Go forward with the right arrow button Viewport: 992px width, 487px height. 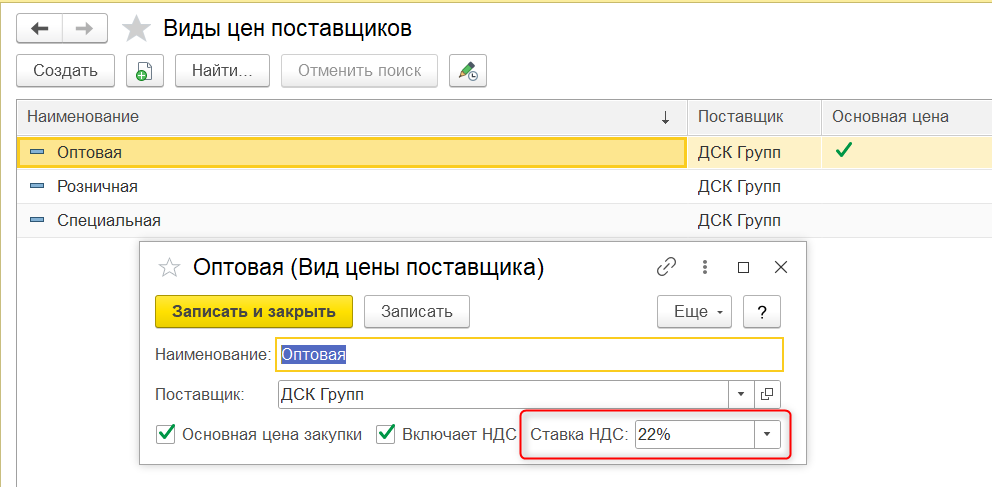85,28
